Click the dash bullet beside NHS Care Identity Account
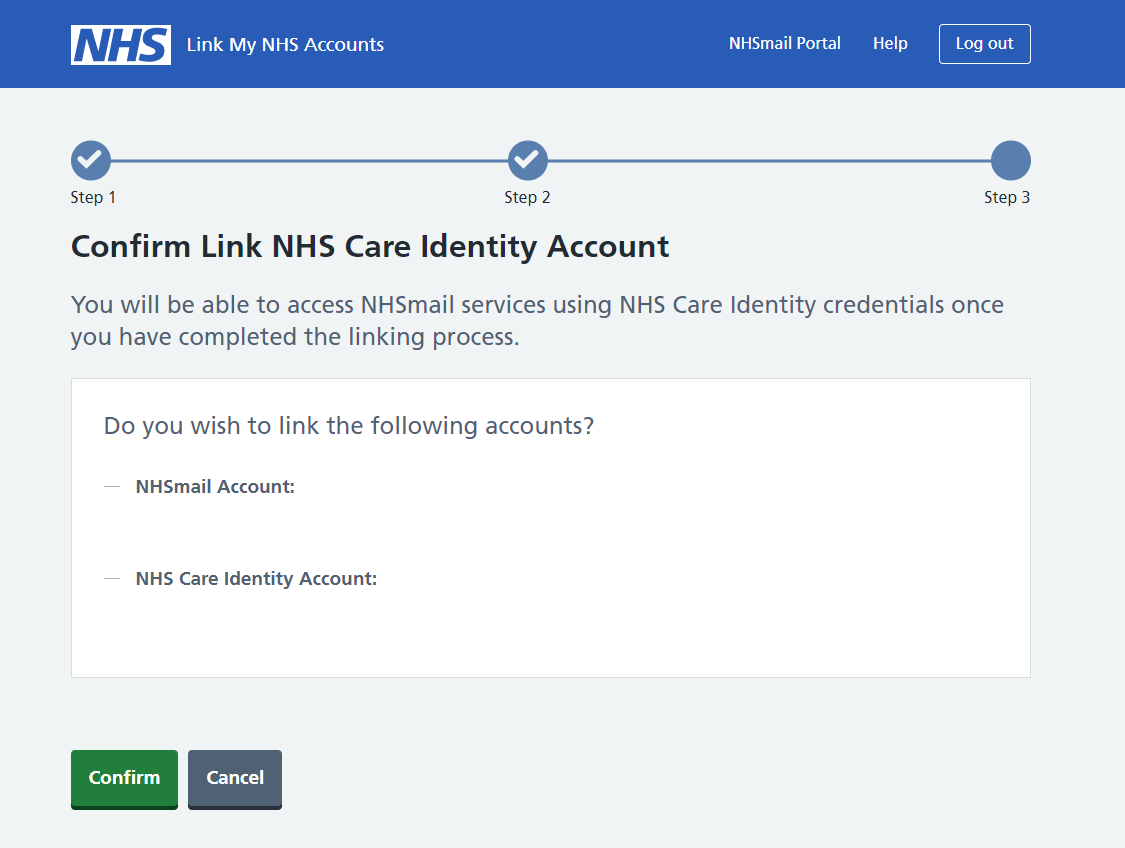This screenshot has height=848, width=1125. (x=112, y=579)
